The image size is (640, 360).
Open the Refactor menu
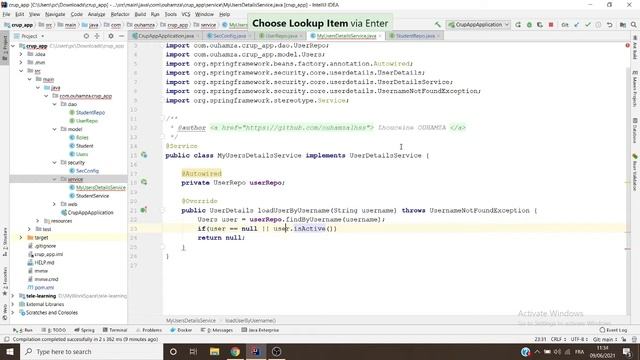(120, 14)
